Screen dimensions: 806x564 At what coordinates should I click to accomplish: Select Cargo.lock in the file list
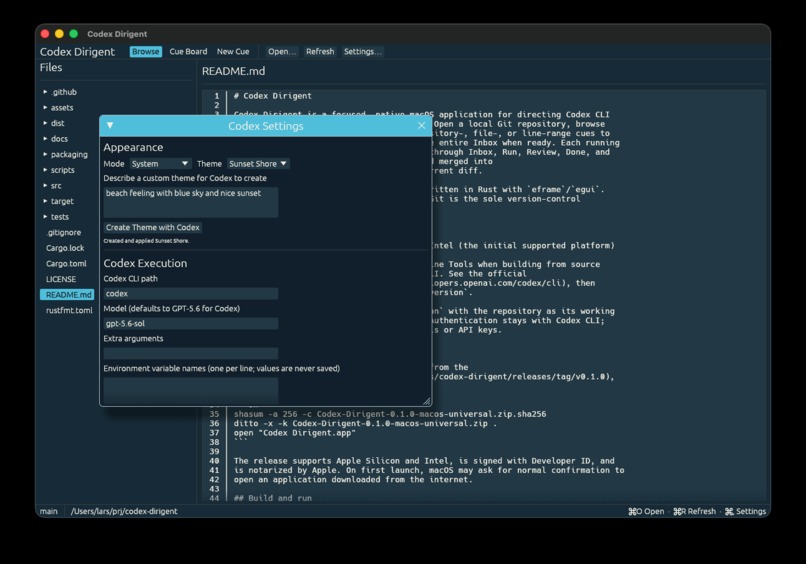(65, 248)
